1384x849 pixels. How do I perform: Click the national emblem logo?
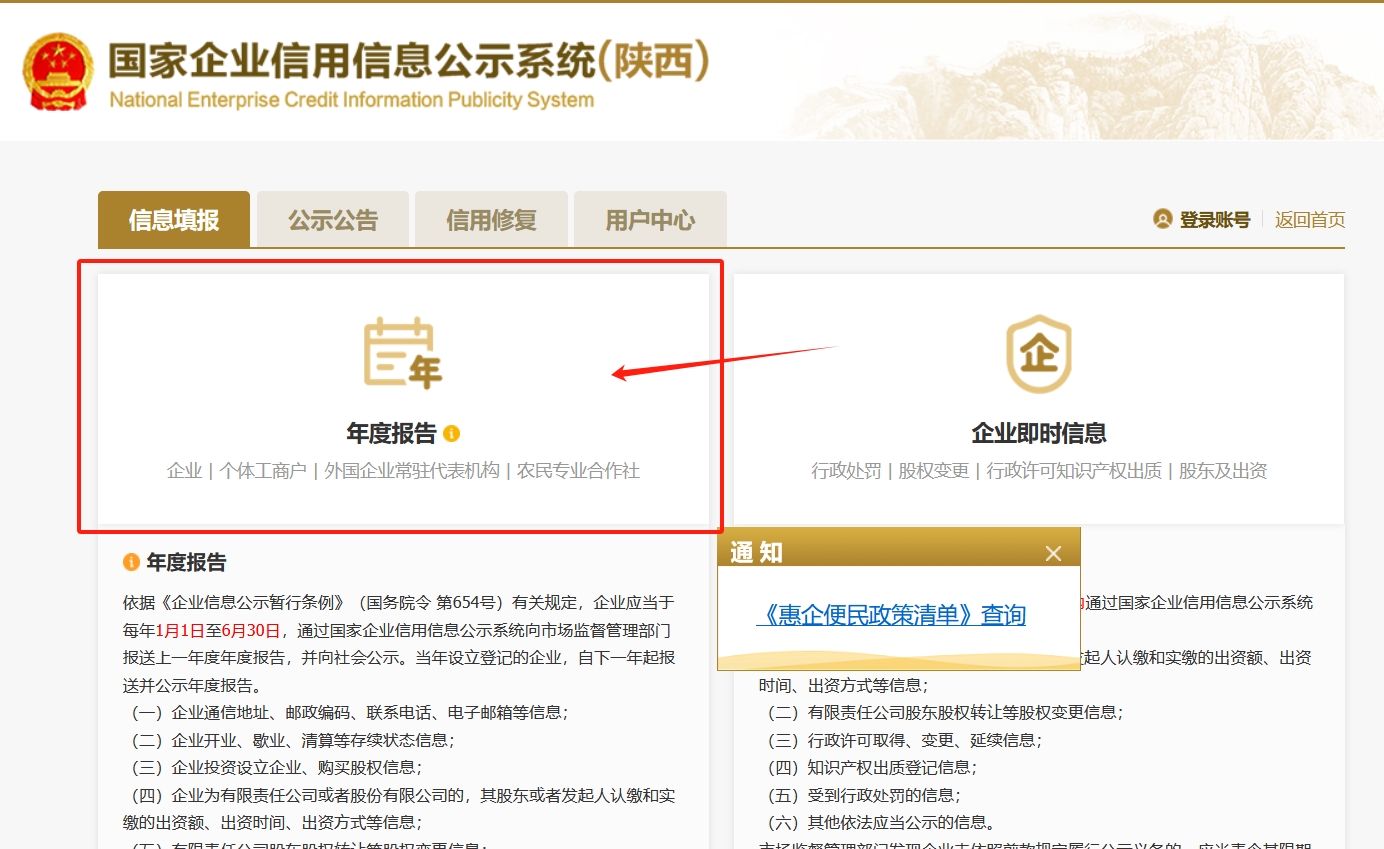point(58,72)
